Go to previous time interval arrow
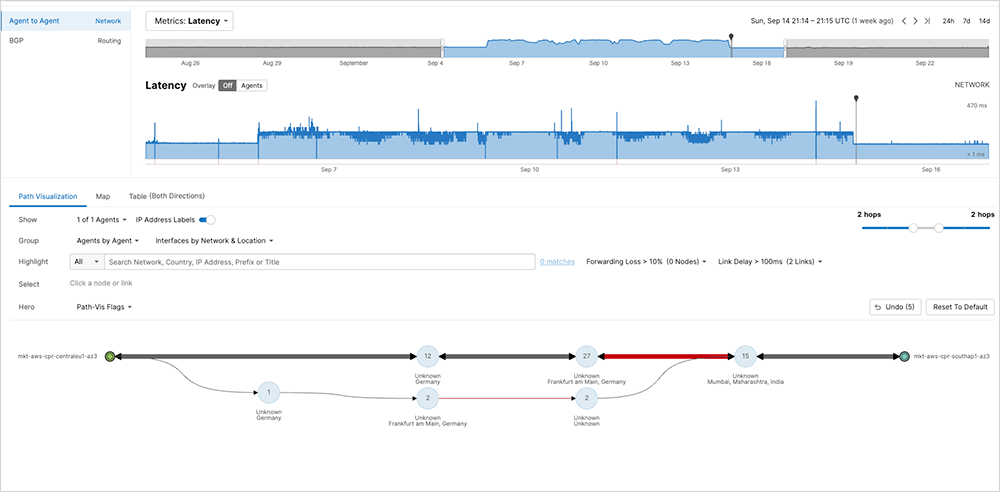The height and width of the screenshot is (492, 1000). [x=904, y=21]
